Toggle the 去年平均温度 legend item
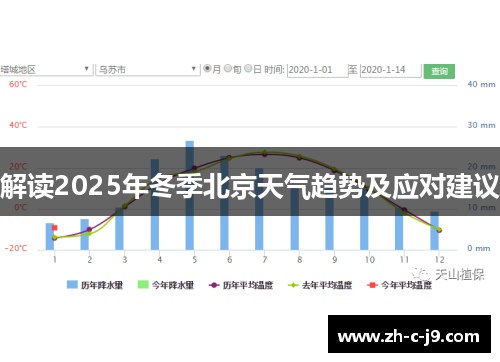The image size is (500, 362). (320, 285)
